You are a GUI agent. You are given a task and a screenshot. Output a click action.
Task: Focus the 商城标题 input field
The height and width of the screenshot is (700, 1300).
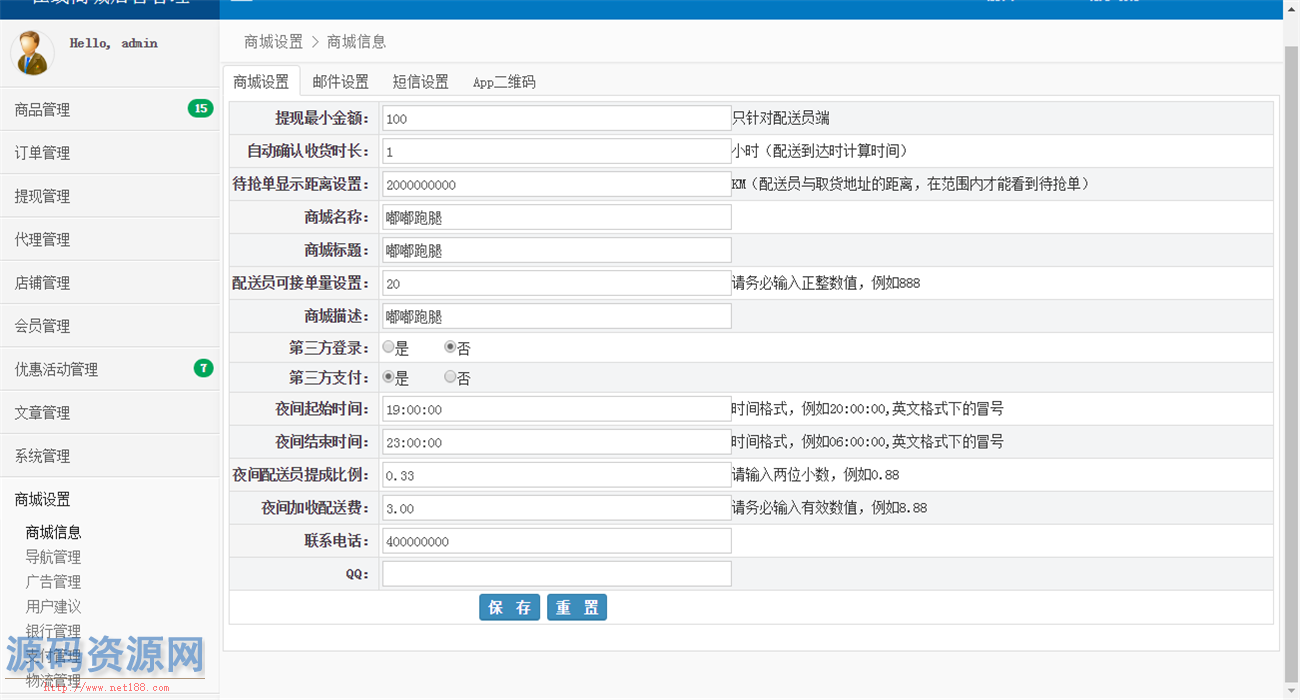[557, 250]
